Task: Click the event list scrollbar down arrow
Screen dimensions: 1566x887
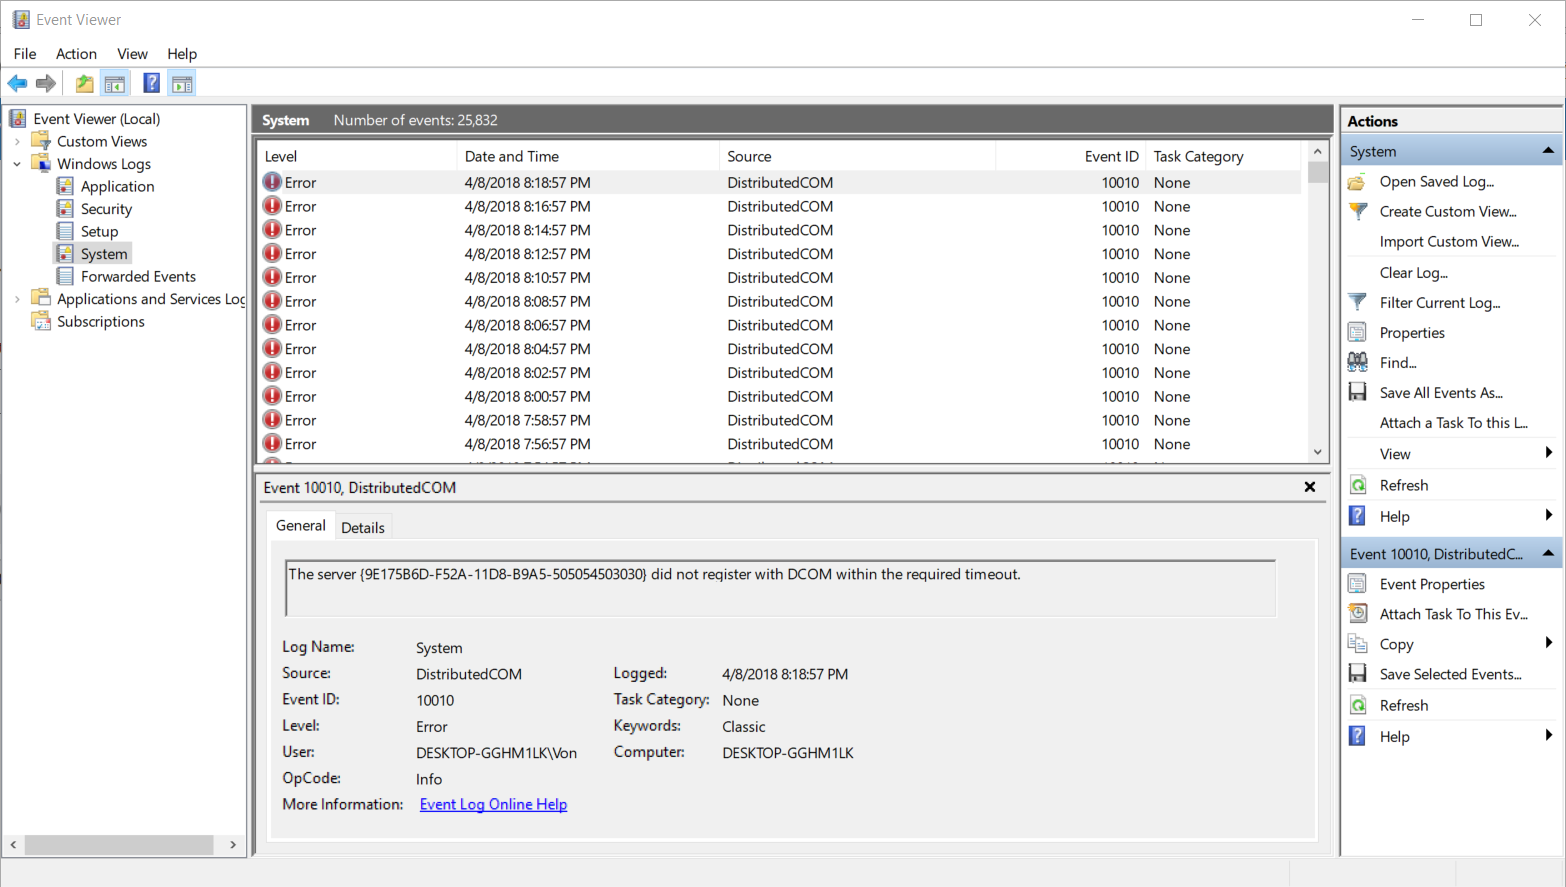Action: click(1317, 452)
